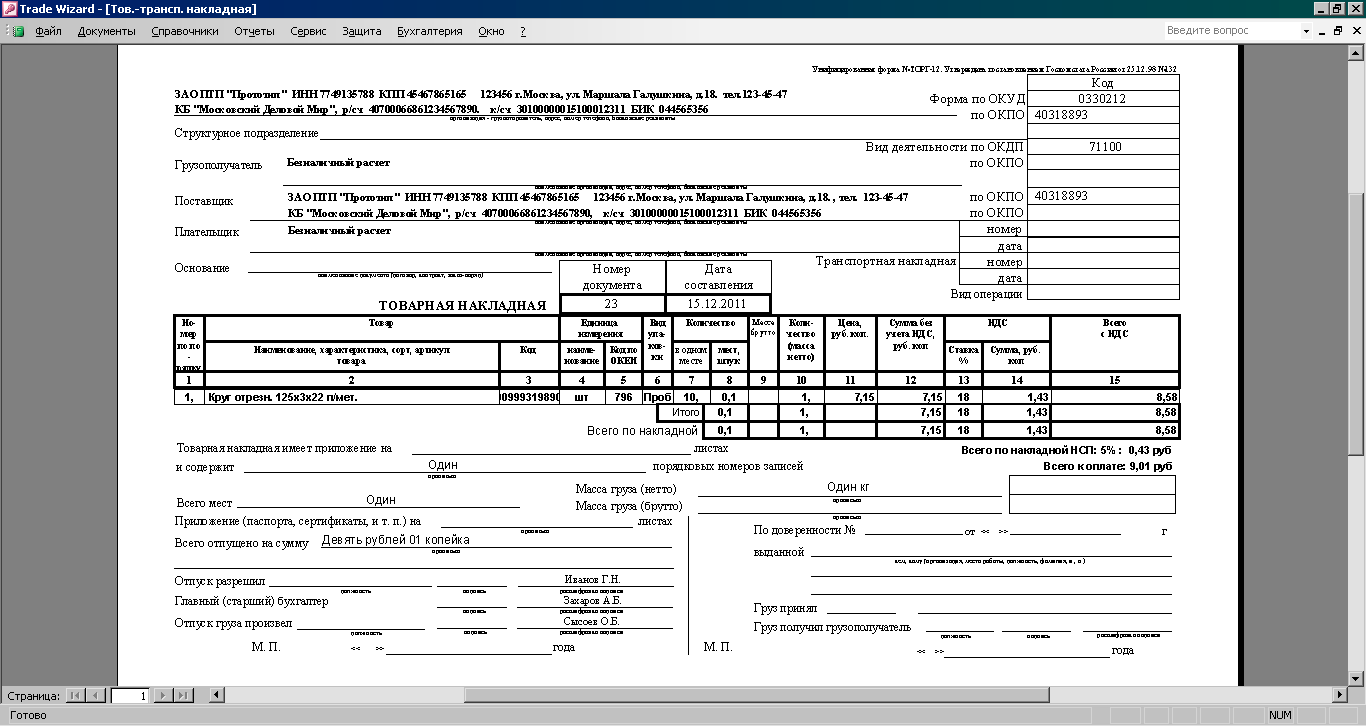This screenshot has height=726, width=1366.
Task: Click 'Всего по накладной НСП: 5% : 0,43 руб'
Action: [1067, 450]
